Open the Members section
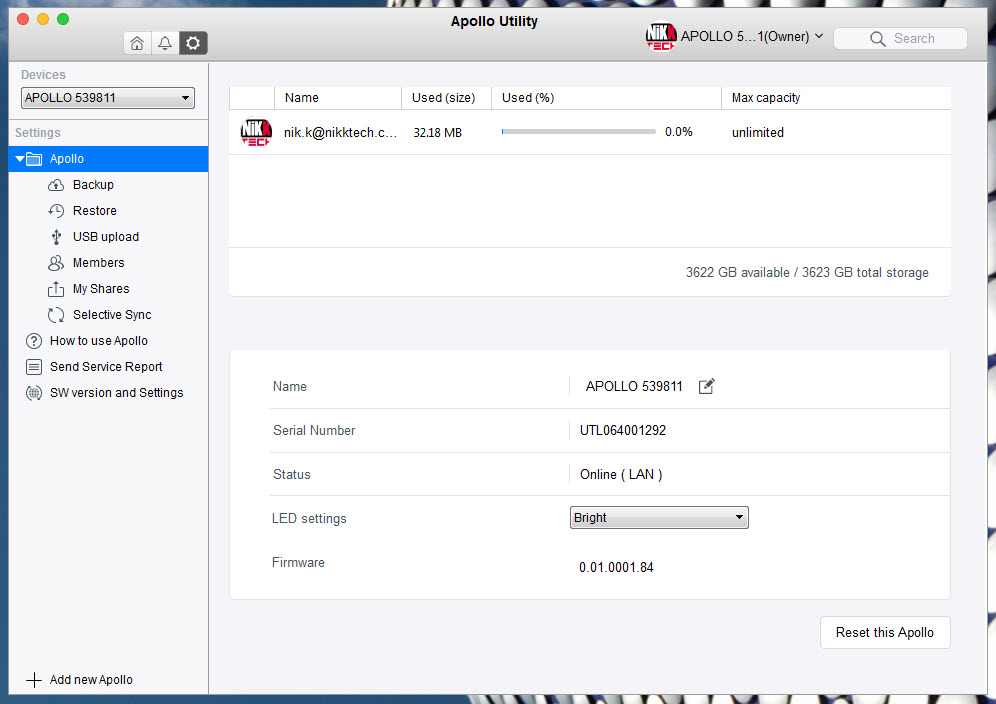Image resolution: width=996 pixels, height=704 pixels. pos(98,263)
